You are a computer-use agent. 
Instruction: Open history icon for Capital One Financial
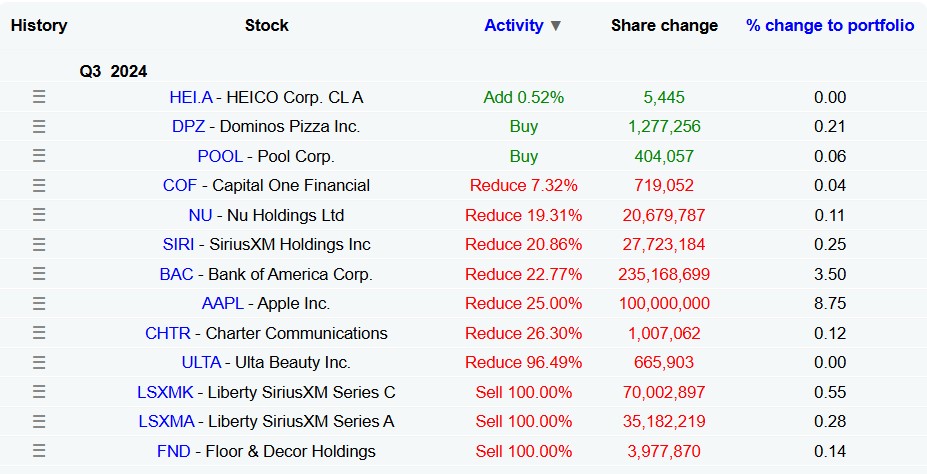tap(39, 185)
